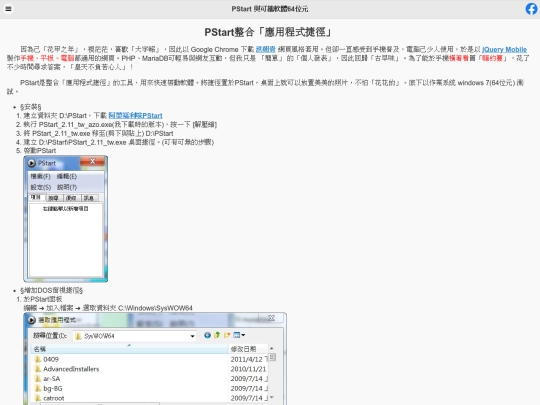Click the AdvancedInstallers folder icon
540x405 pixels.
click(x=38, y=369)
